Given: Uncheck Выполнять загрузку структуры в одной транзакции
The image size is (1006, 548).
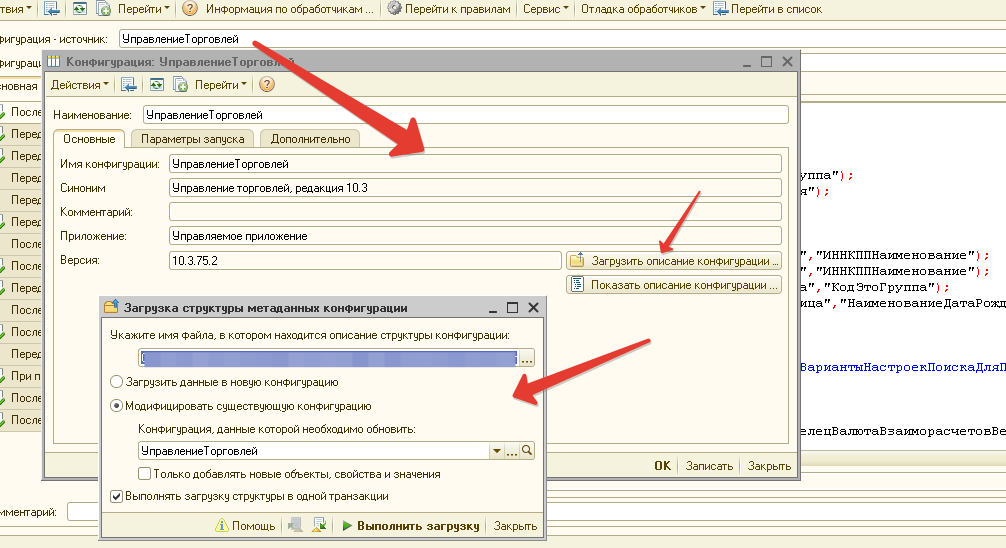Looking at the screenshot, I should (116, 496).
